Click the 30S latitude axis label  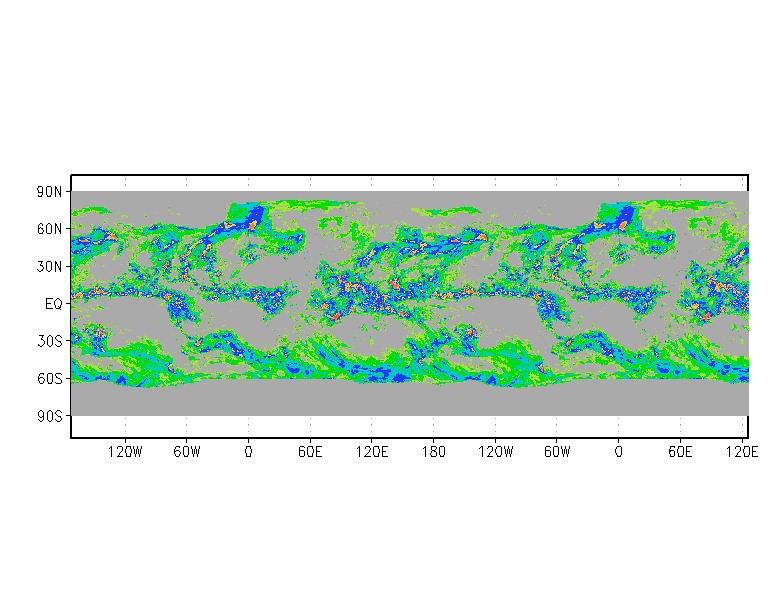click(50, 342)
